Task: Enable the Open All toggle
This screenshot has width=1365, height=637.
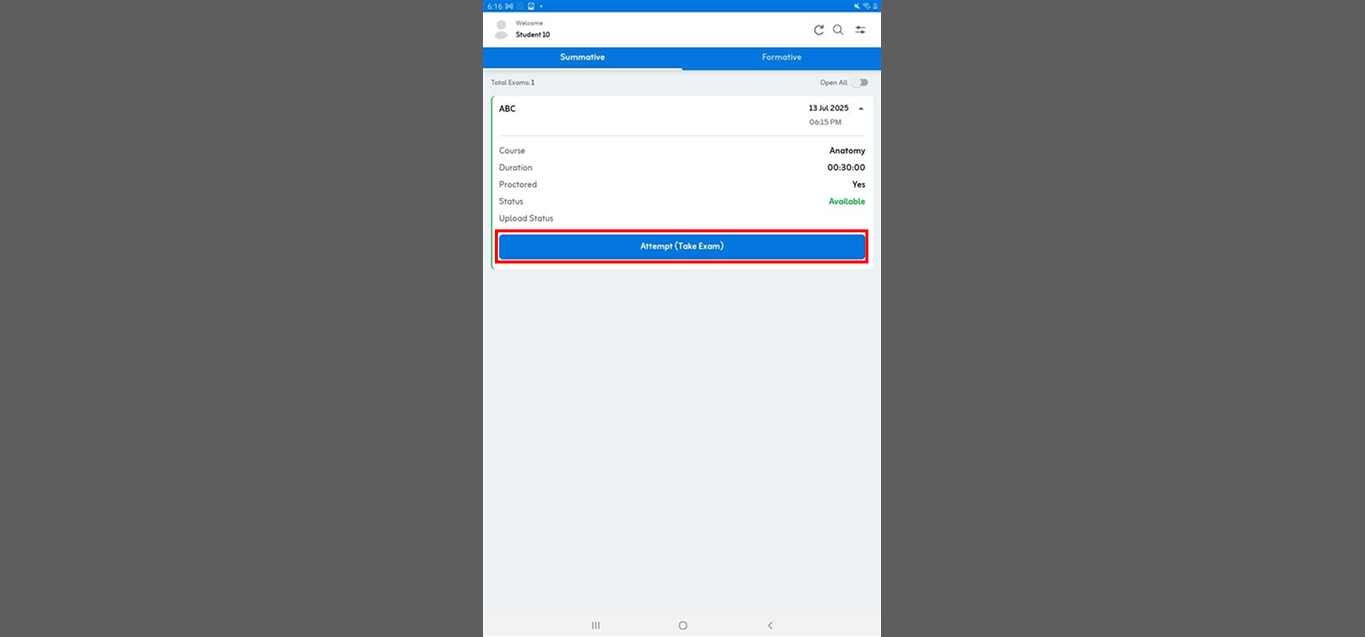Action: (x=859, y=83)
